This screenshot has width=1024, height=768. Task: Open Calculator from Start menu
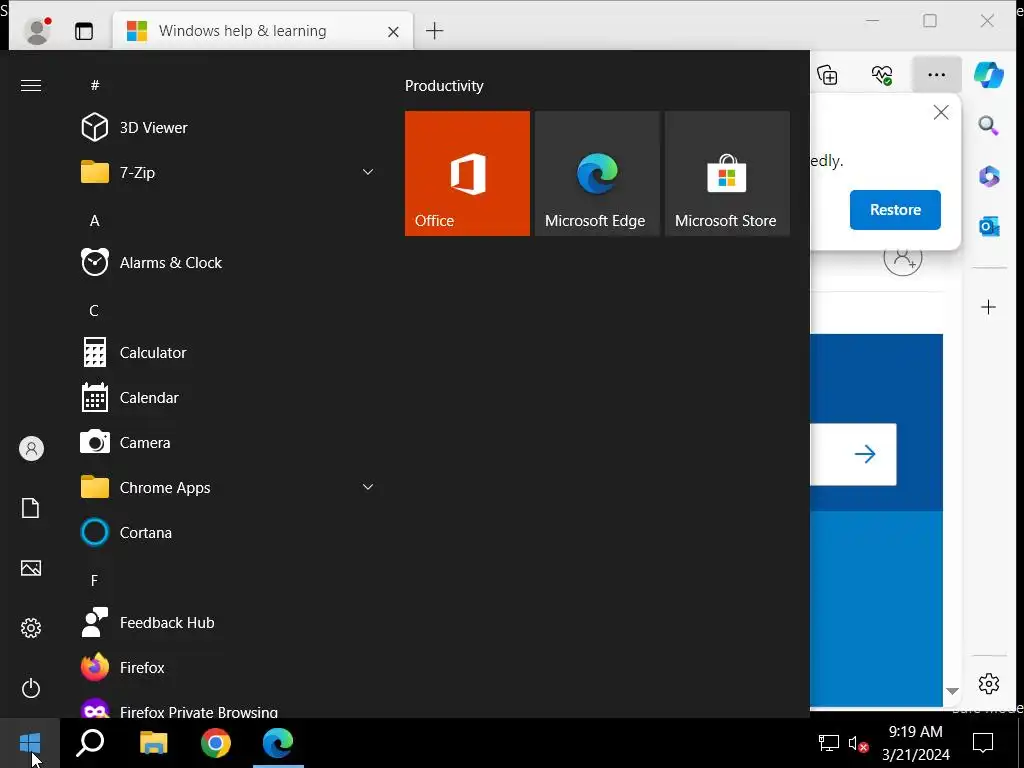click(x=229, y=353)
